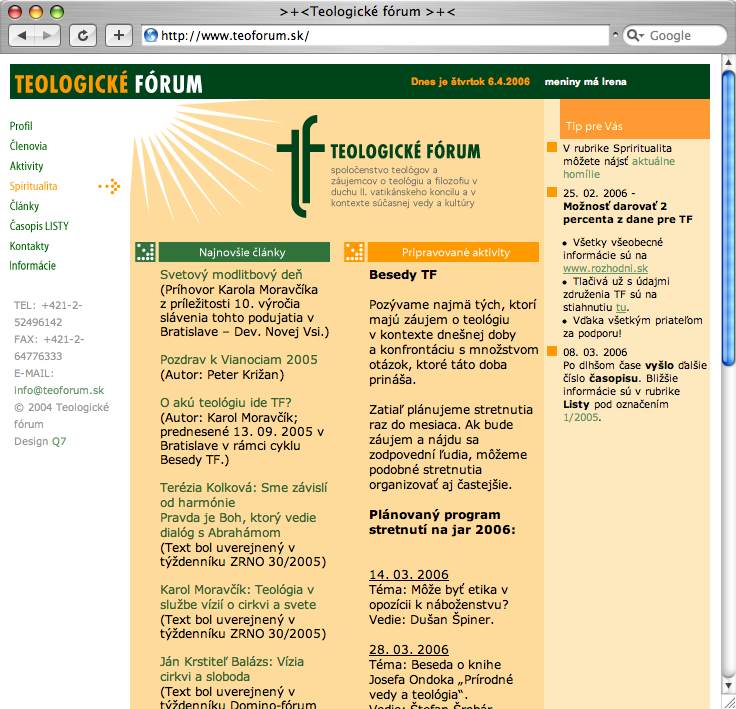The width and height of the screenshot is (736, 709).
Task: Open the Časopis LISTY menu item
Action: pos(39,226)
